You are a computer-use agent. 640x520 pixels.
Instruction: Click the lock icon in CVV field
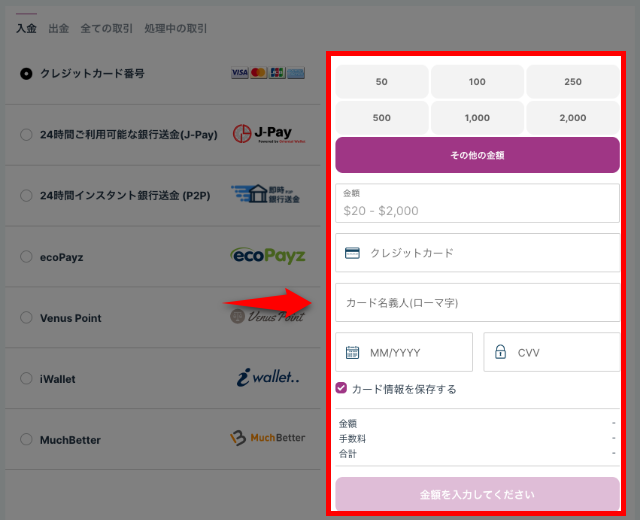point(500,353)
